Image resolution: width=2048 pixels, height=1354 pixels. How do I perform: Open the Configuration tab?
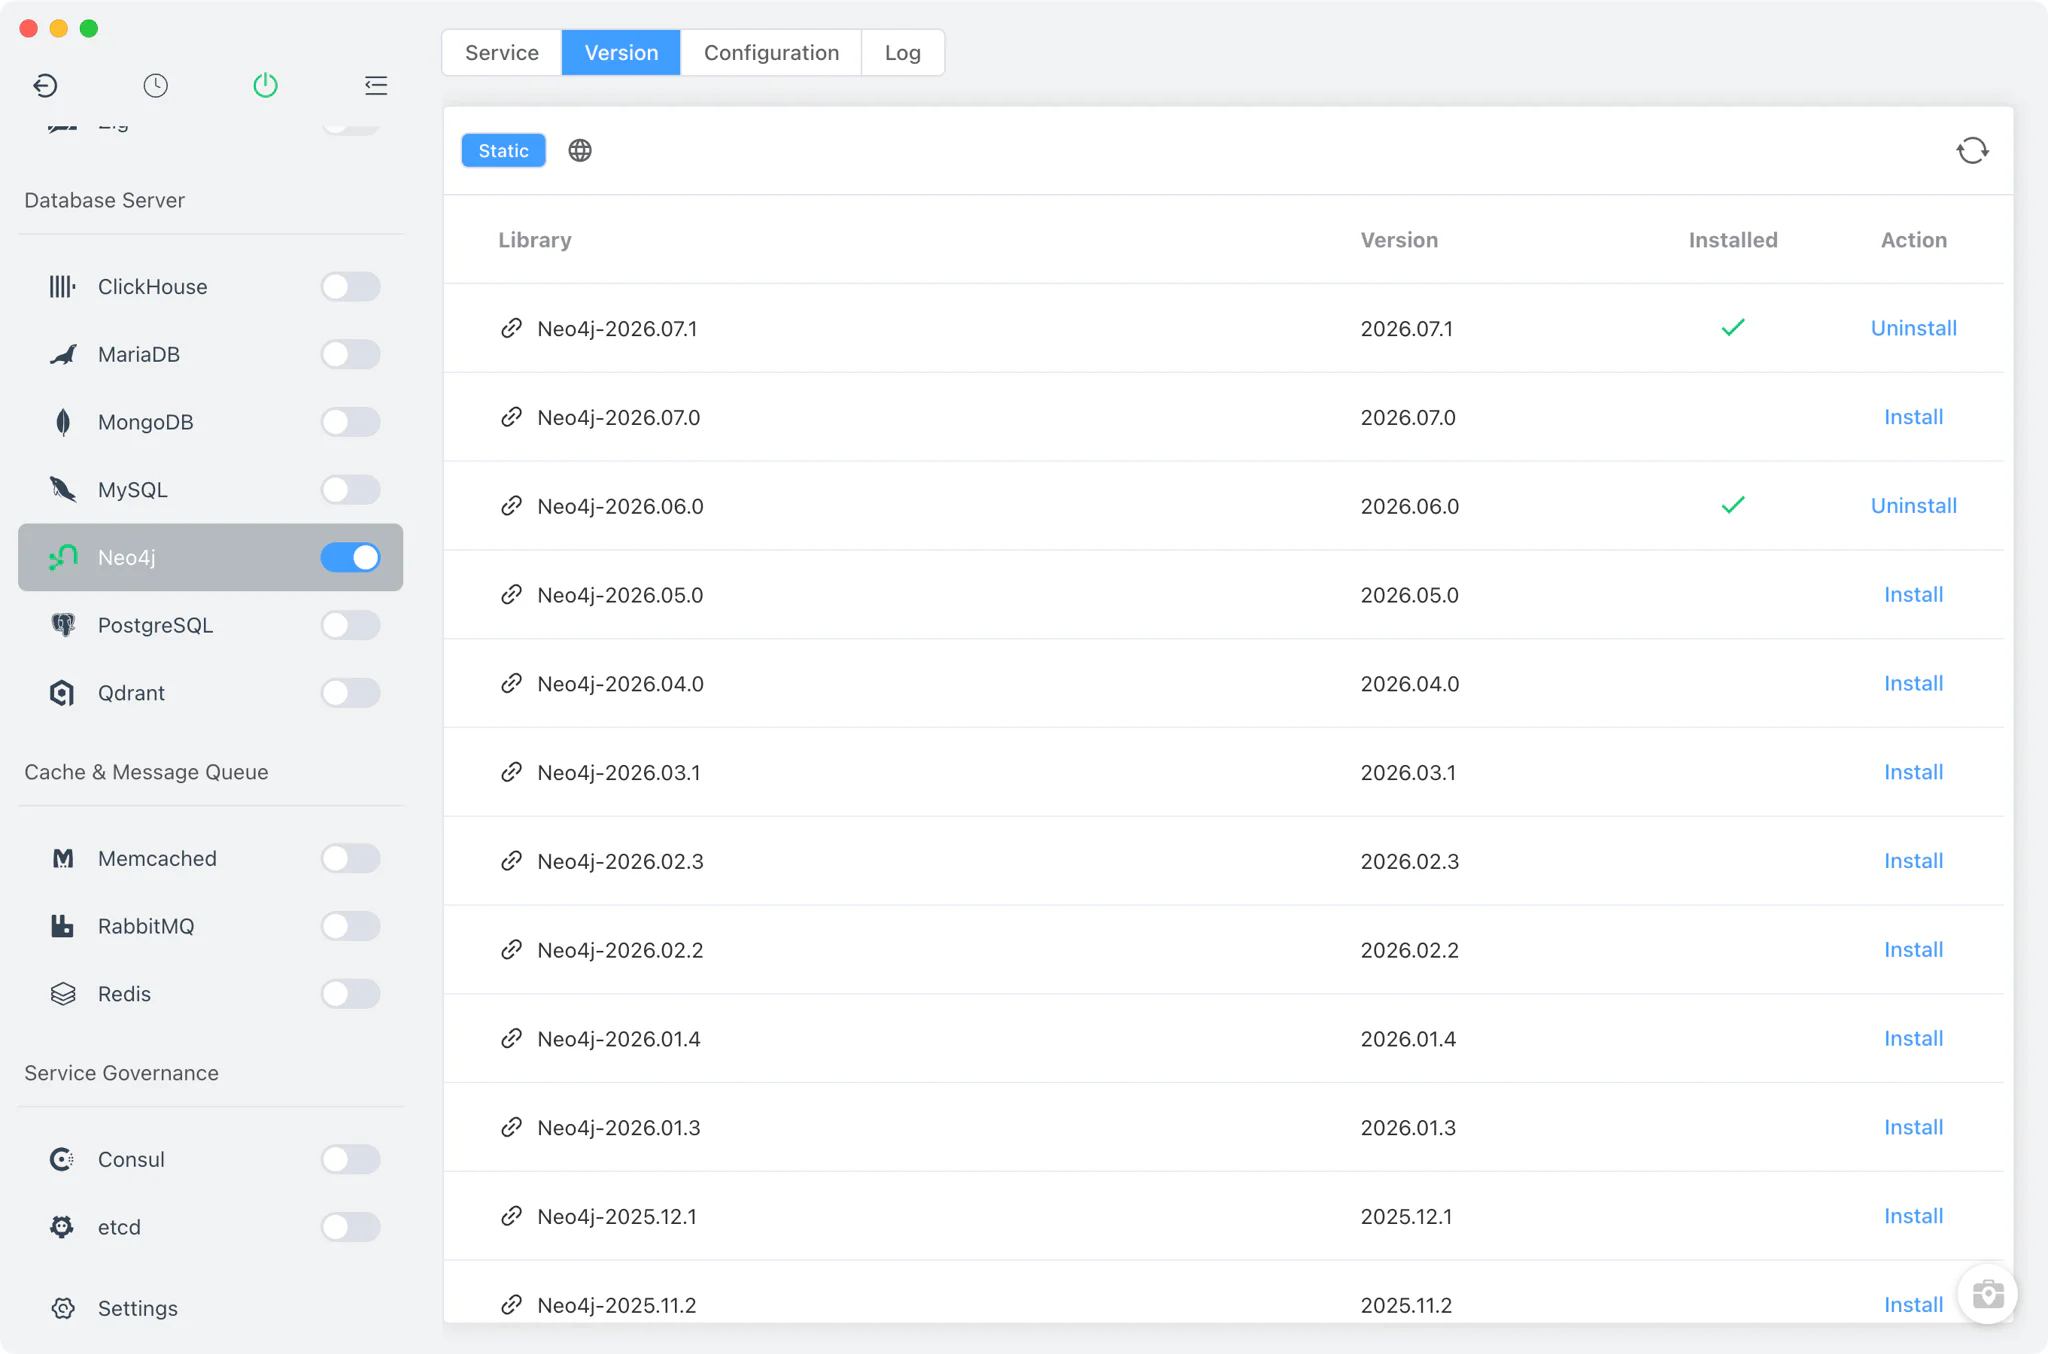pyautogui.click(x=771, y=53)
